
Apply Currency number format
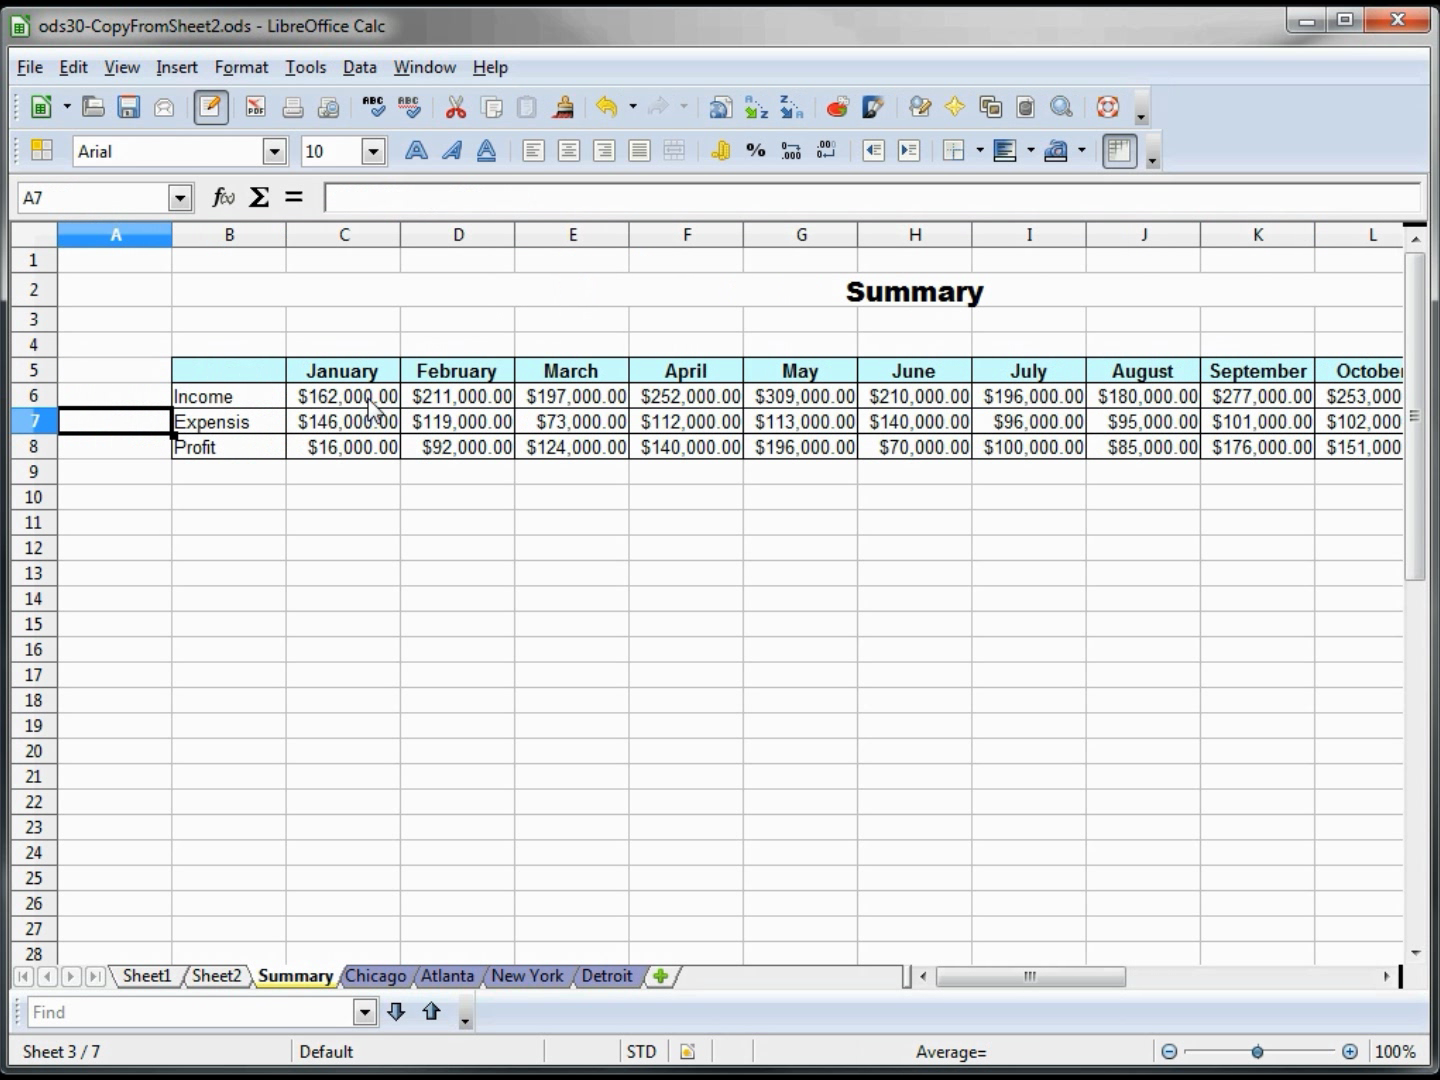tap(720, 151)
